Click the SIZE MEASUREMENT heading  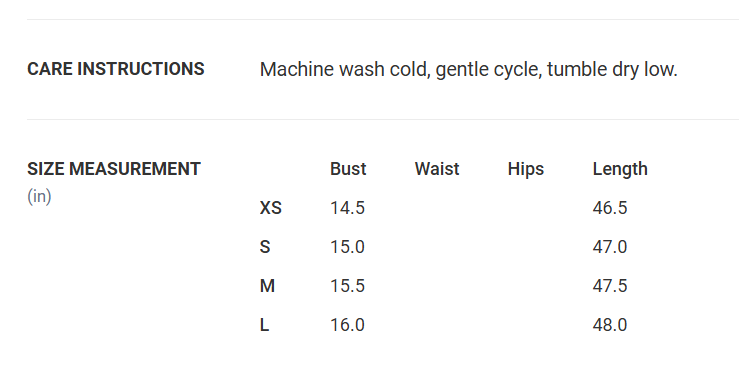pyautogui.click(x=114, y=169)
